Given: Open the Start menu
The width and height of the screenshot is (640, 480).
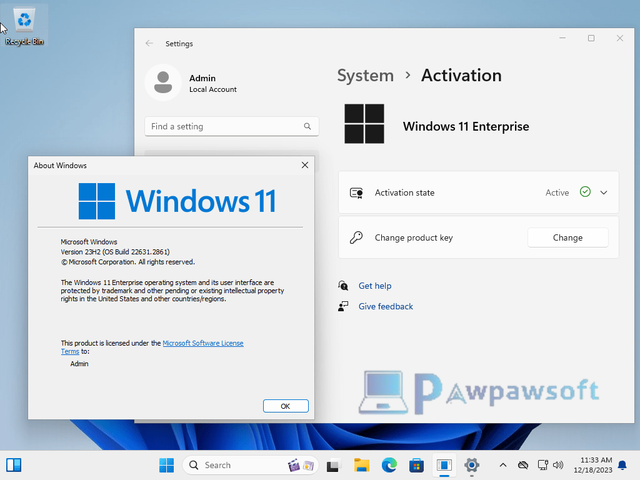Looking at the screenshot, I should click(x=167, y=465).
